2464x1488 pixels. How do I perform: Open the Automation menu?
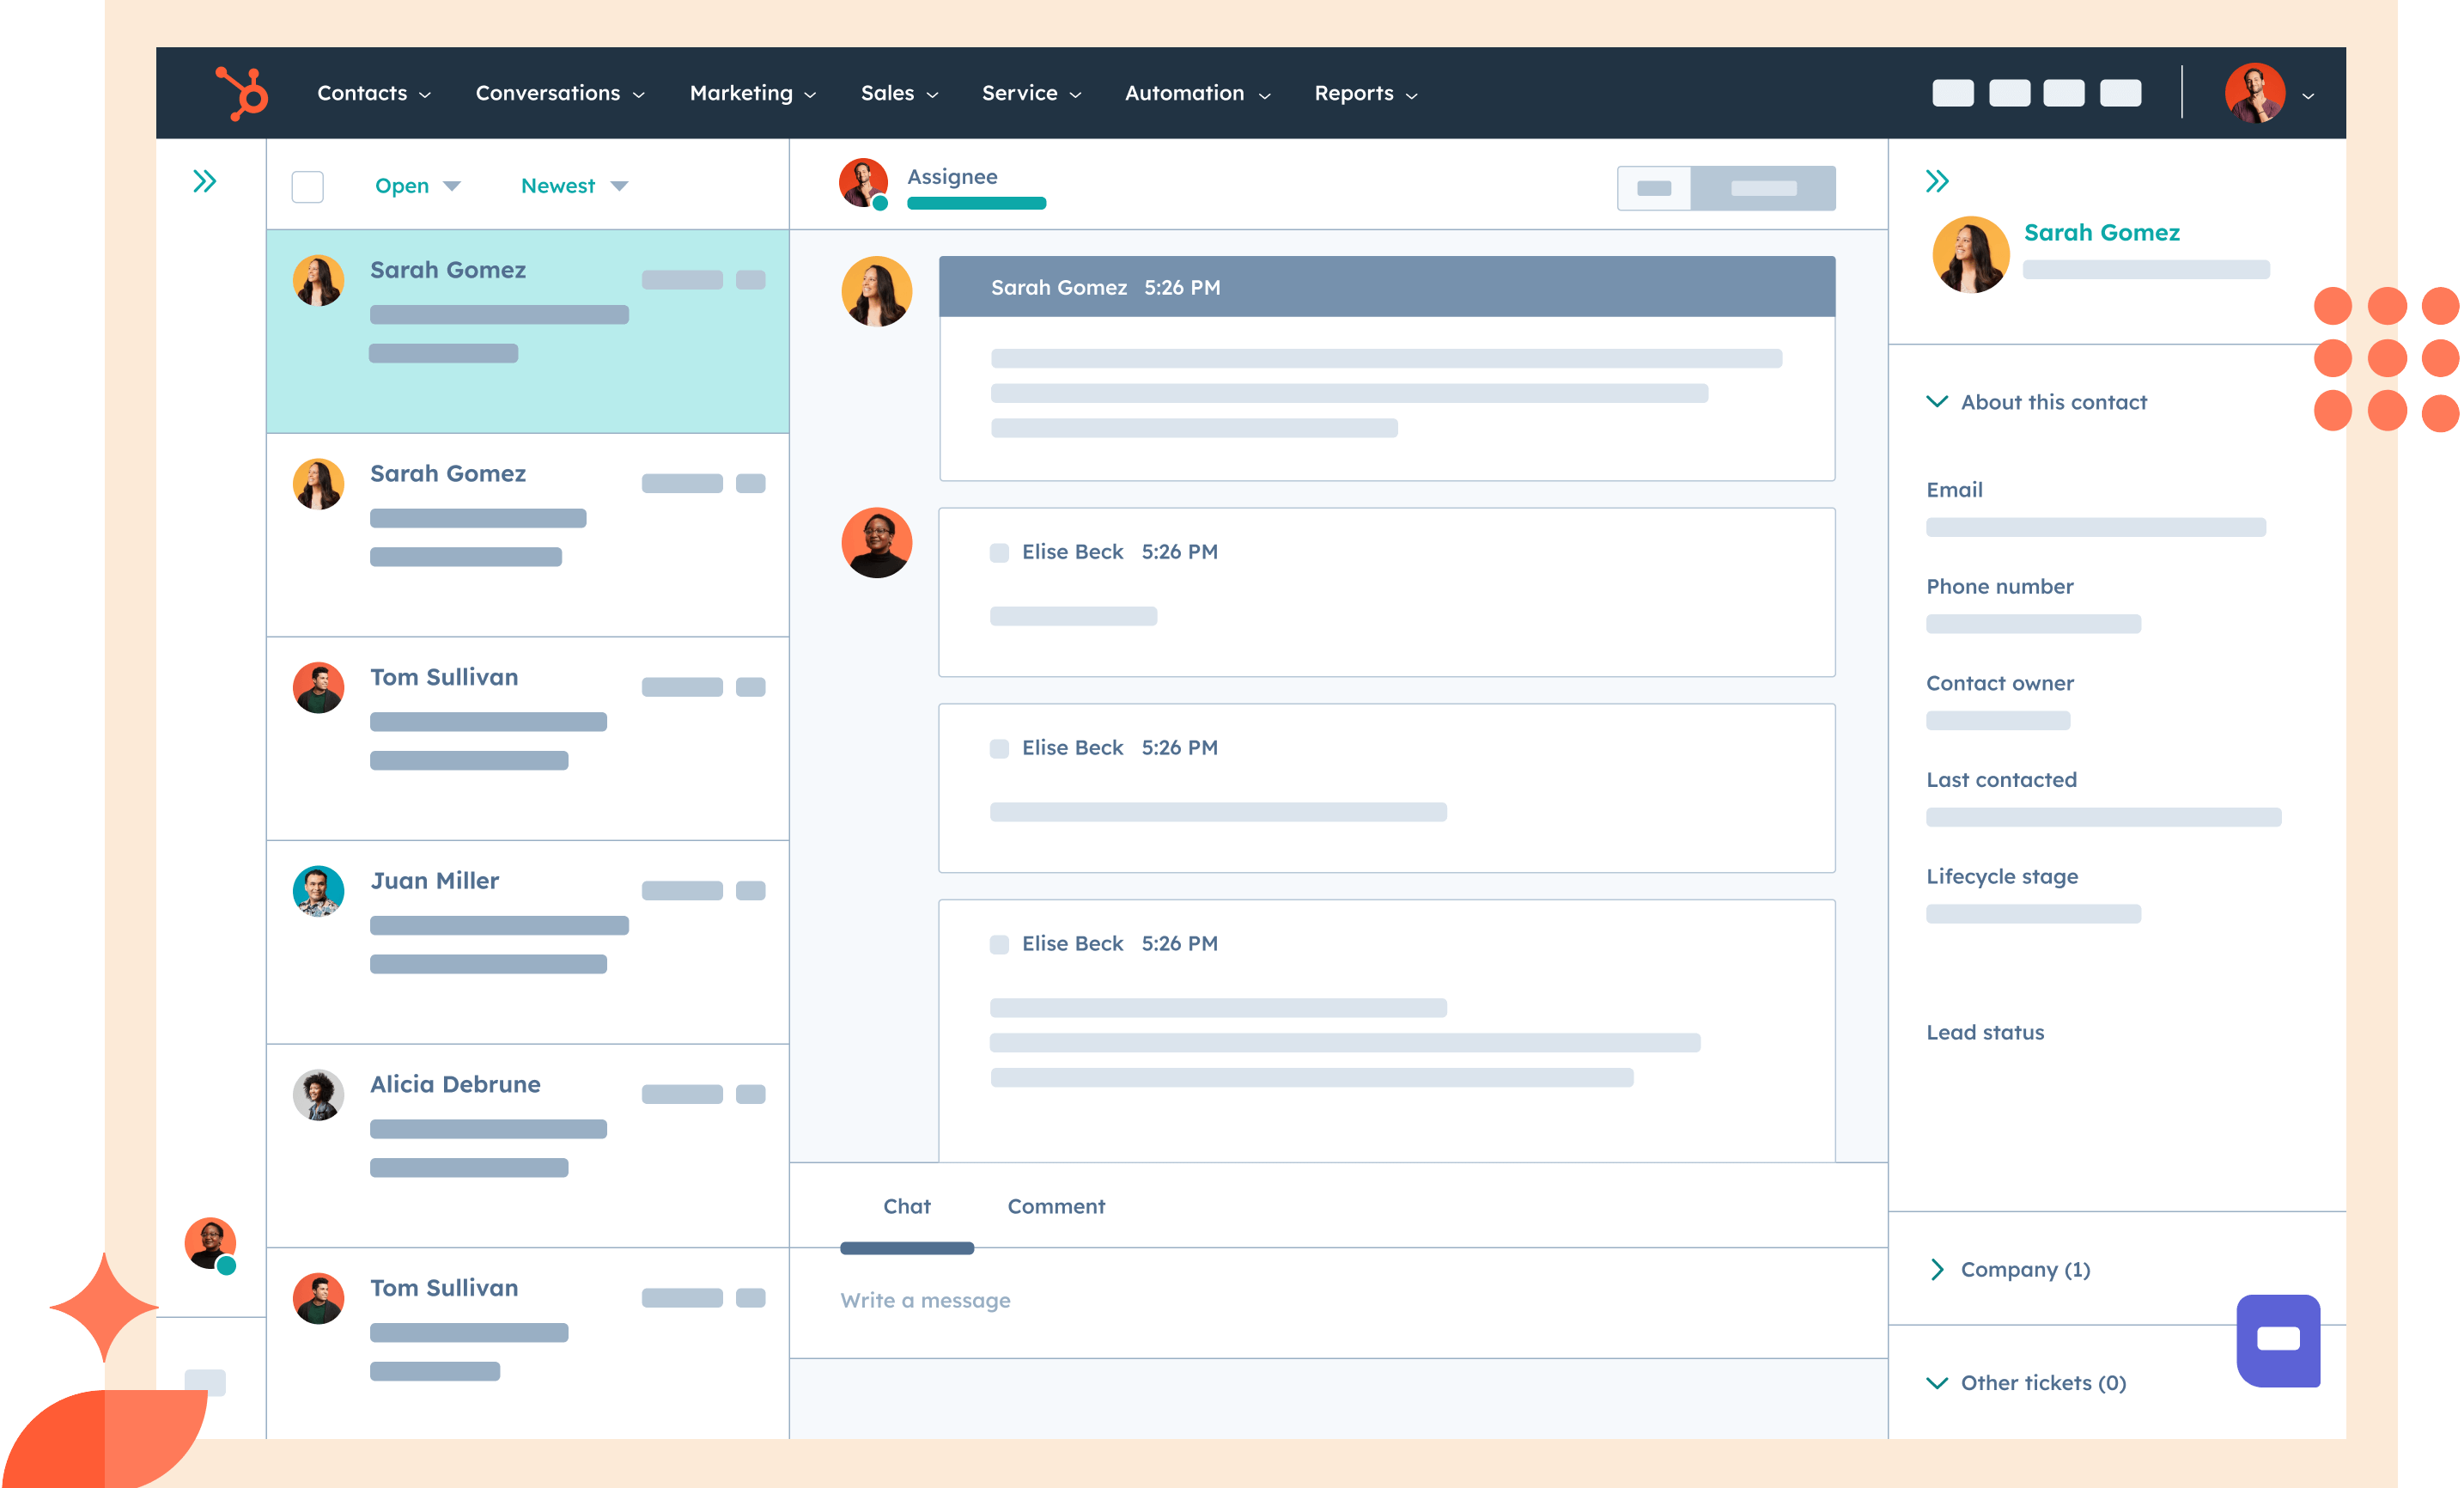tap(1197, 93)
